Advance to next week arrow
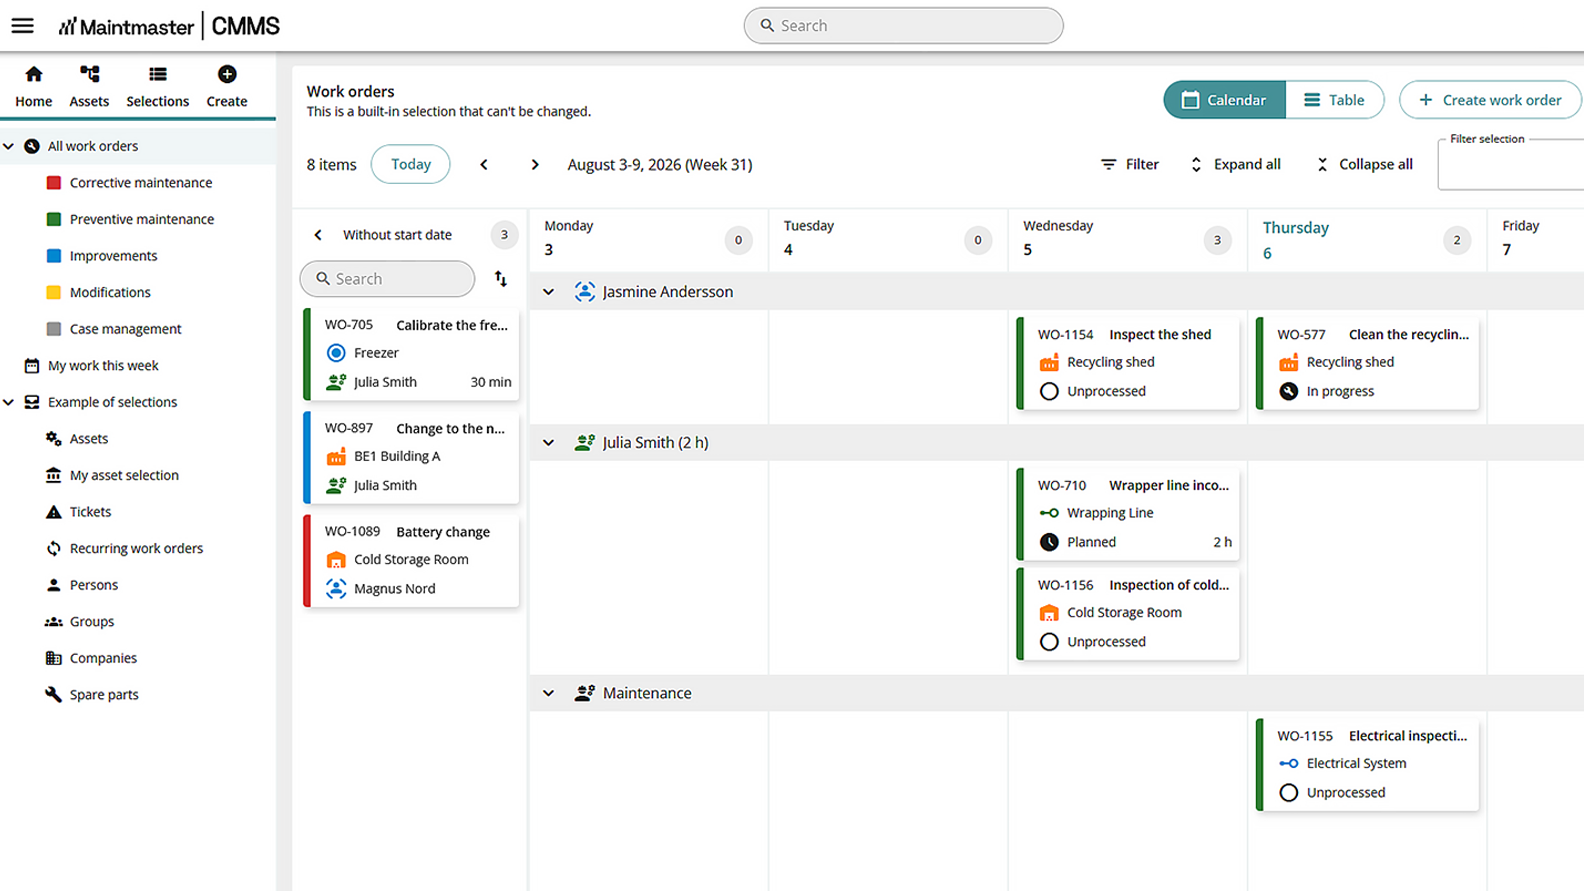Screen dimensions: 1584x891 pyautogui.click(x=535, y=165)
